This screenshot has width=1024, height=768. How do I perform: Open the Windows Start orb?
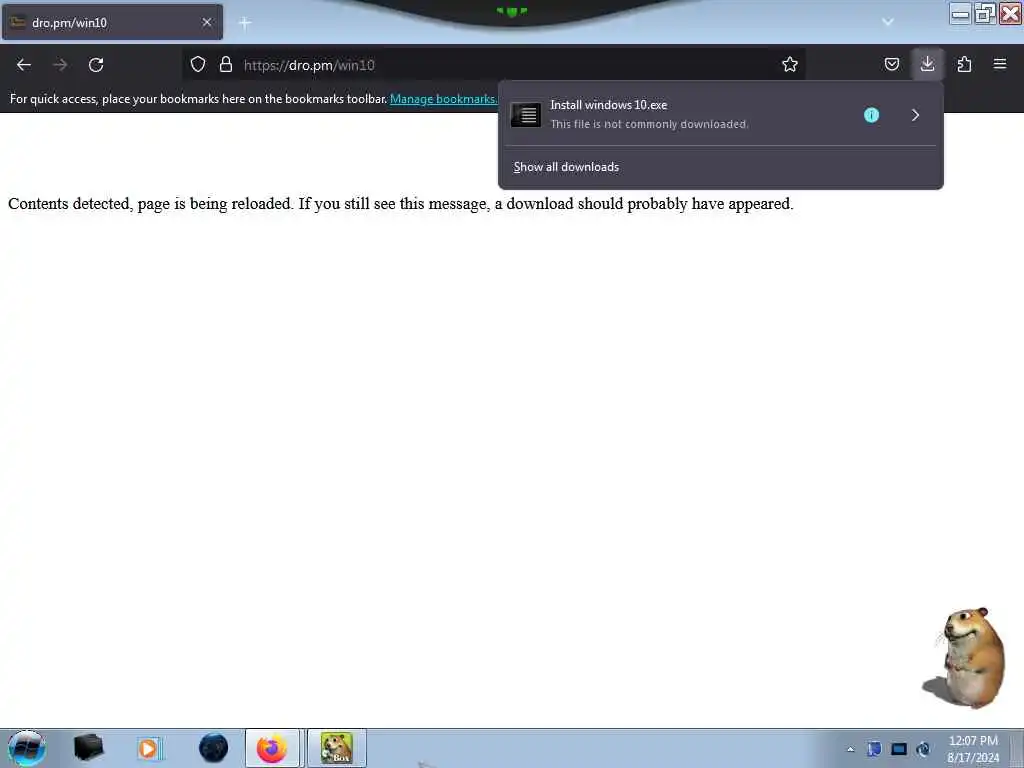point(27,748)
